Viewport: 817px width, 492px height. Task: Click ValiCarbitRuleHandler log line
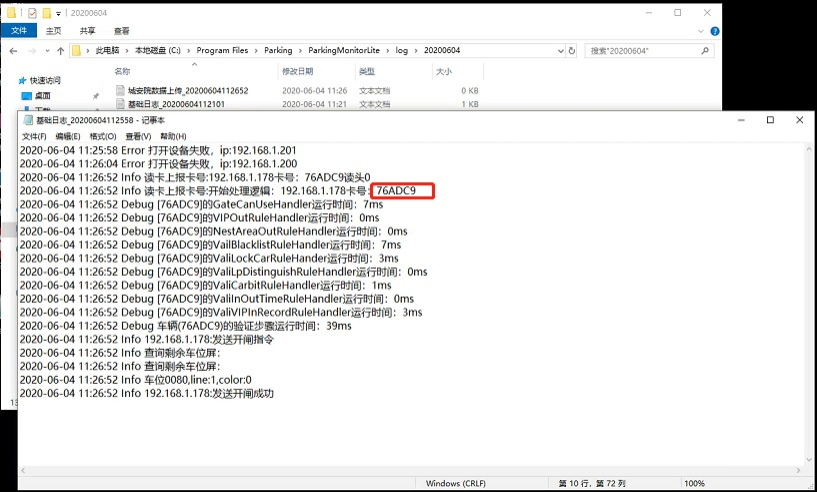(205, 286)
